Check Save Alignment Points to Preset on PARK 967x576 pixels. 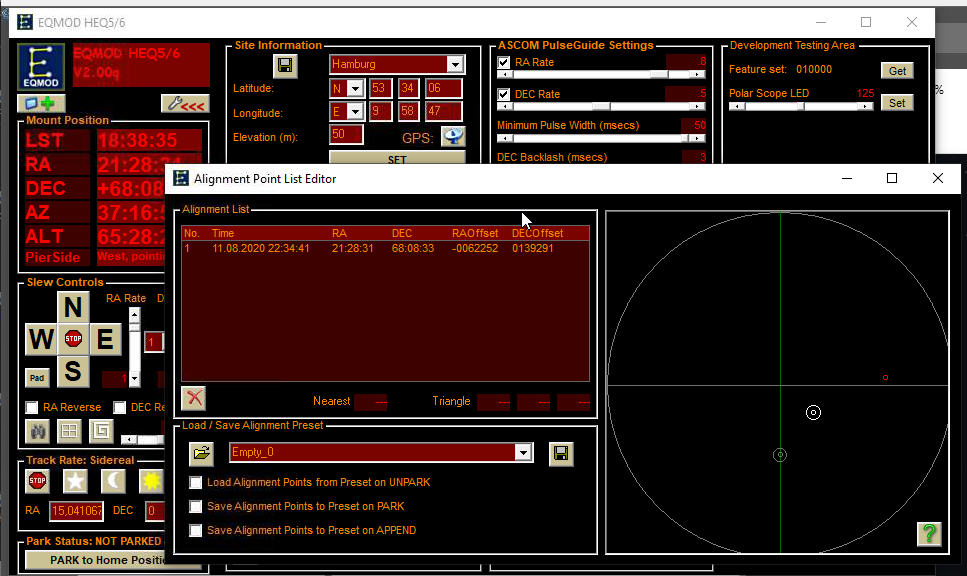coord(196,507)
